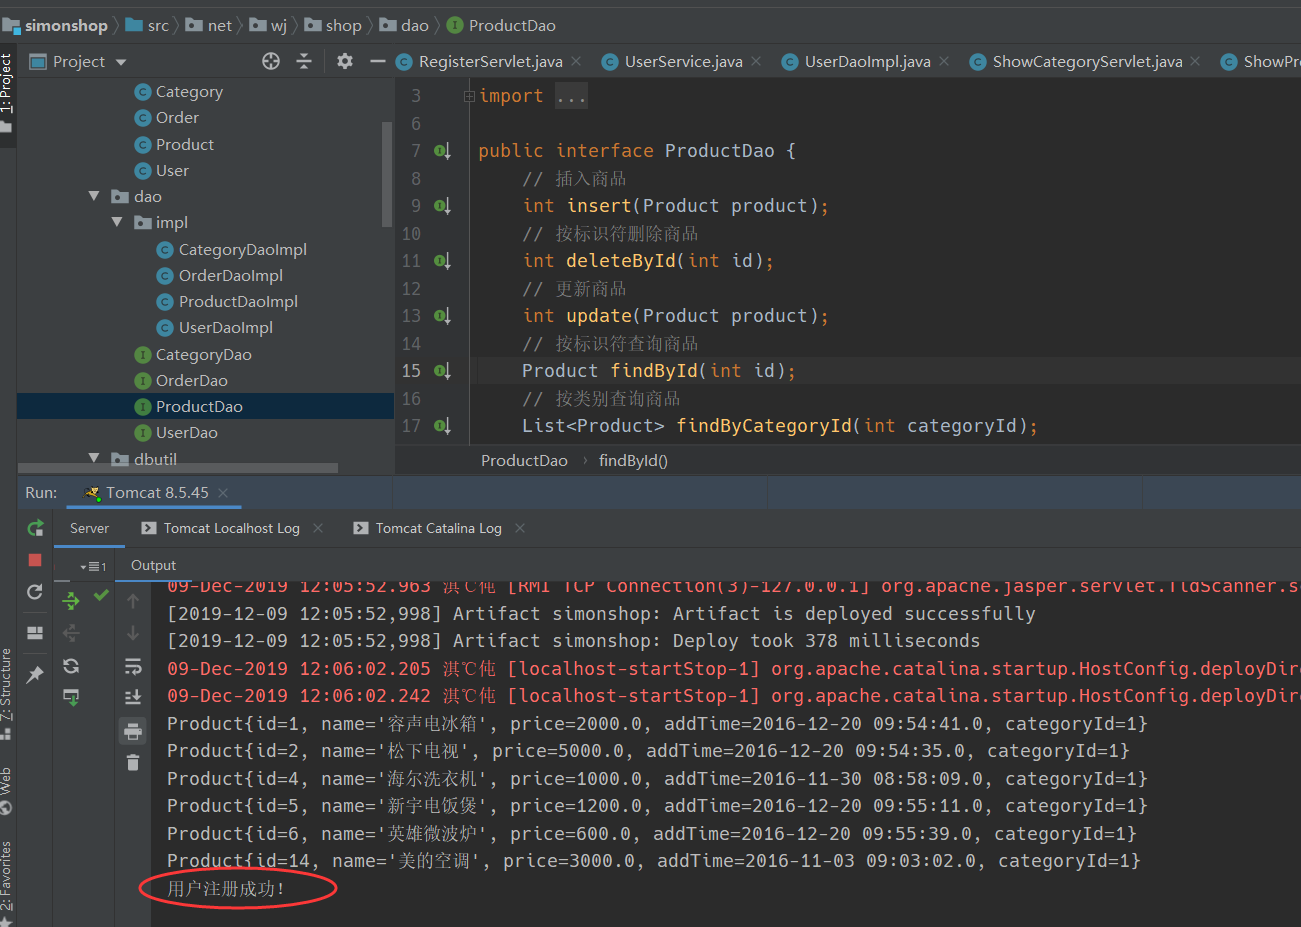
Task: Open the Restore Layout icon in Run panel
Action: click(35, 632)
